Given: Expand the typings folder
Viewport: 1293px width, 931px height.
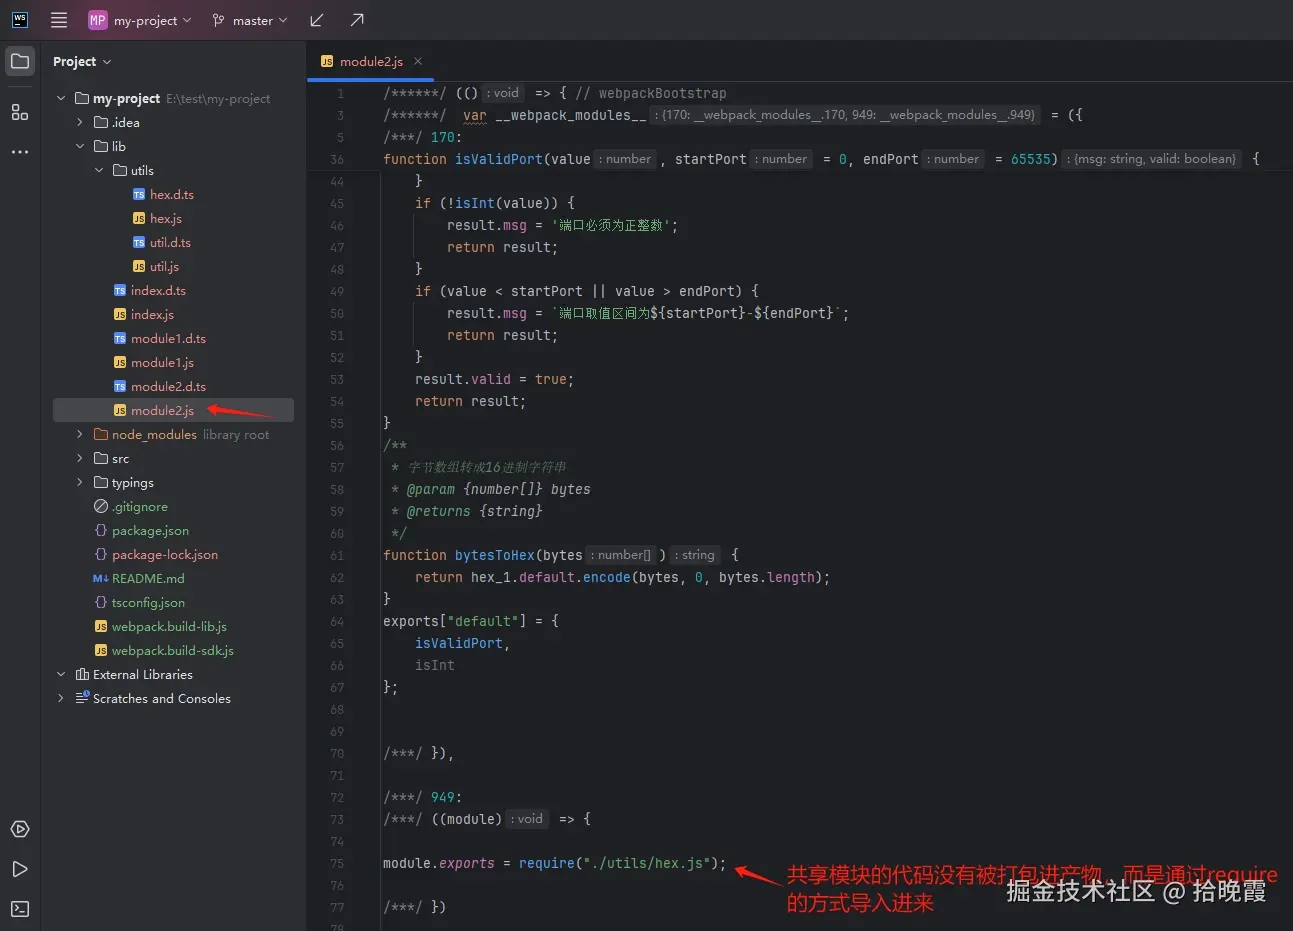Looking at the screenshot, I should click(x=80, y=482).
